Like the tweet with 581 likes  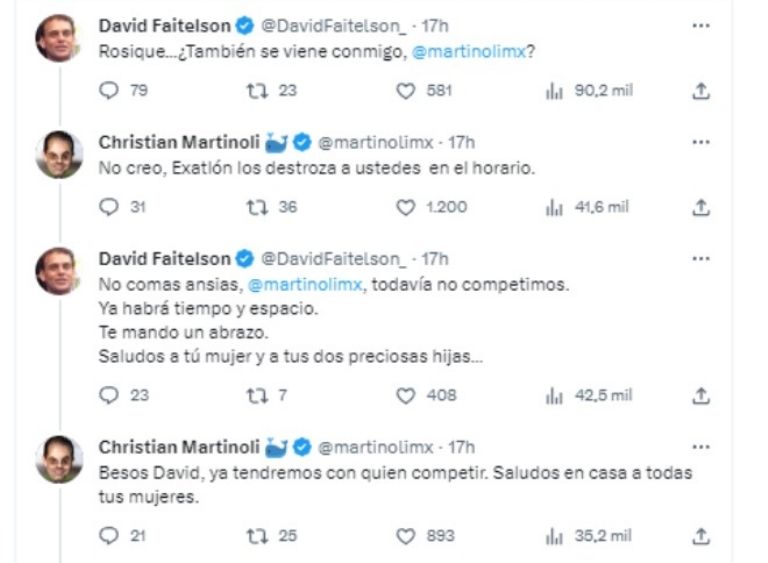(405, 91)
